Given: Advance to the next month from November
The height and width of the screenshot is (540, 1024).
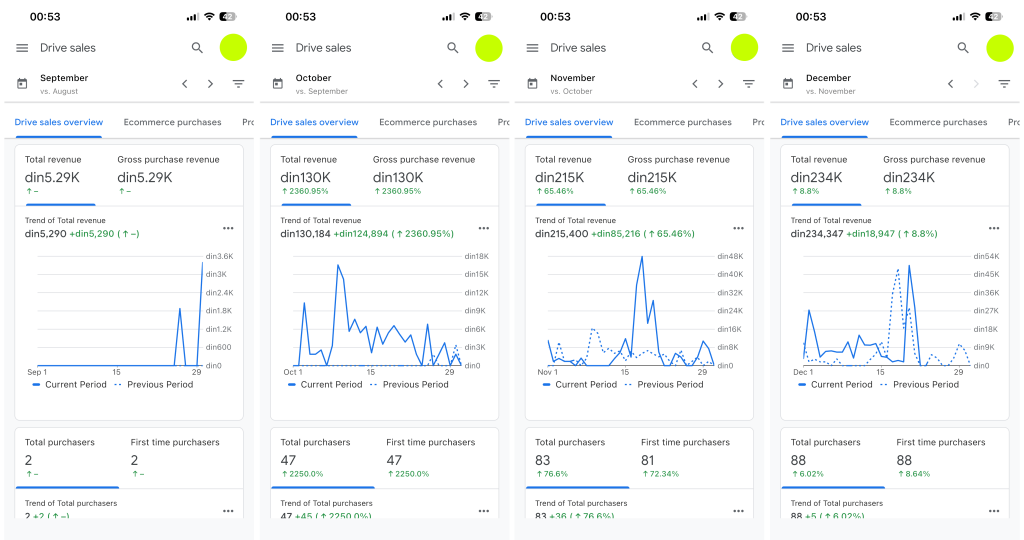Looking at the screenshot, I should coord(720,84).
